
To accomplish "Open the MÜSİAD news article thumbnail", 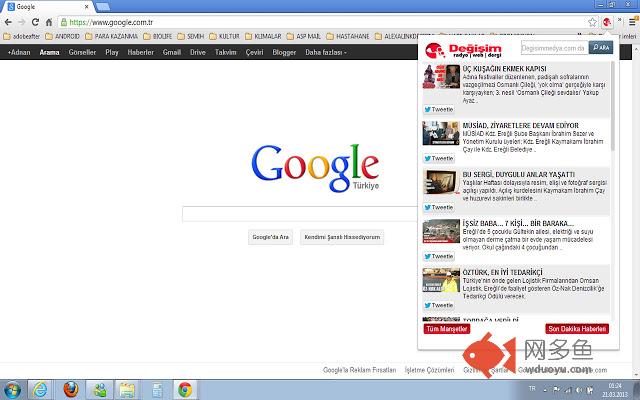I will 438,134.
